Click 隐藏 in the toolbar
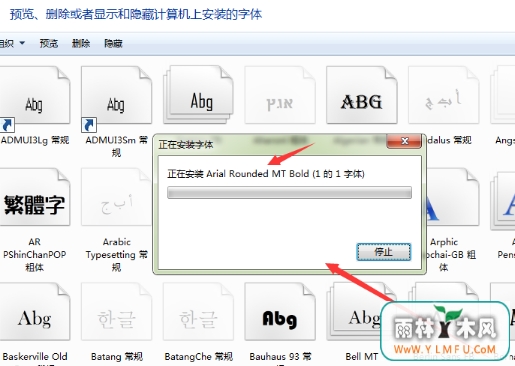 113,43
